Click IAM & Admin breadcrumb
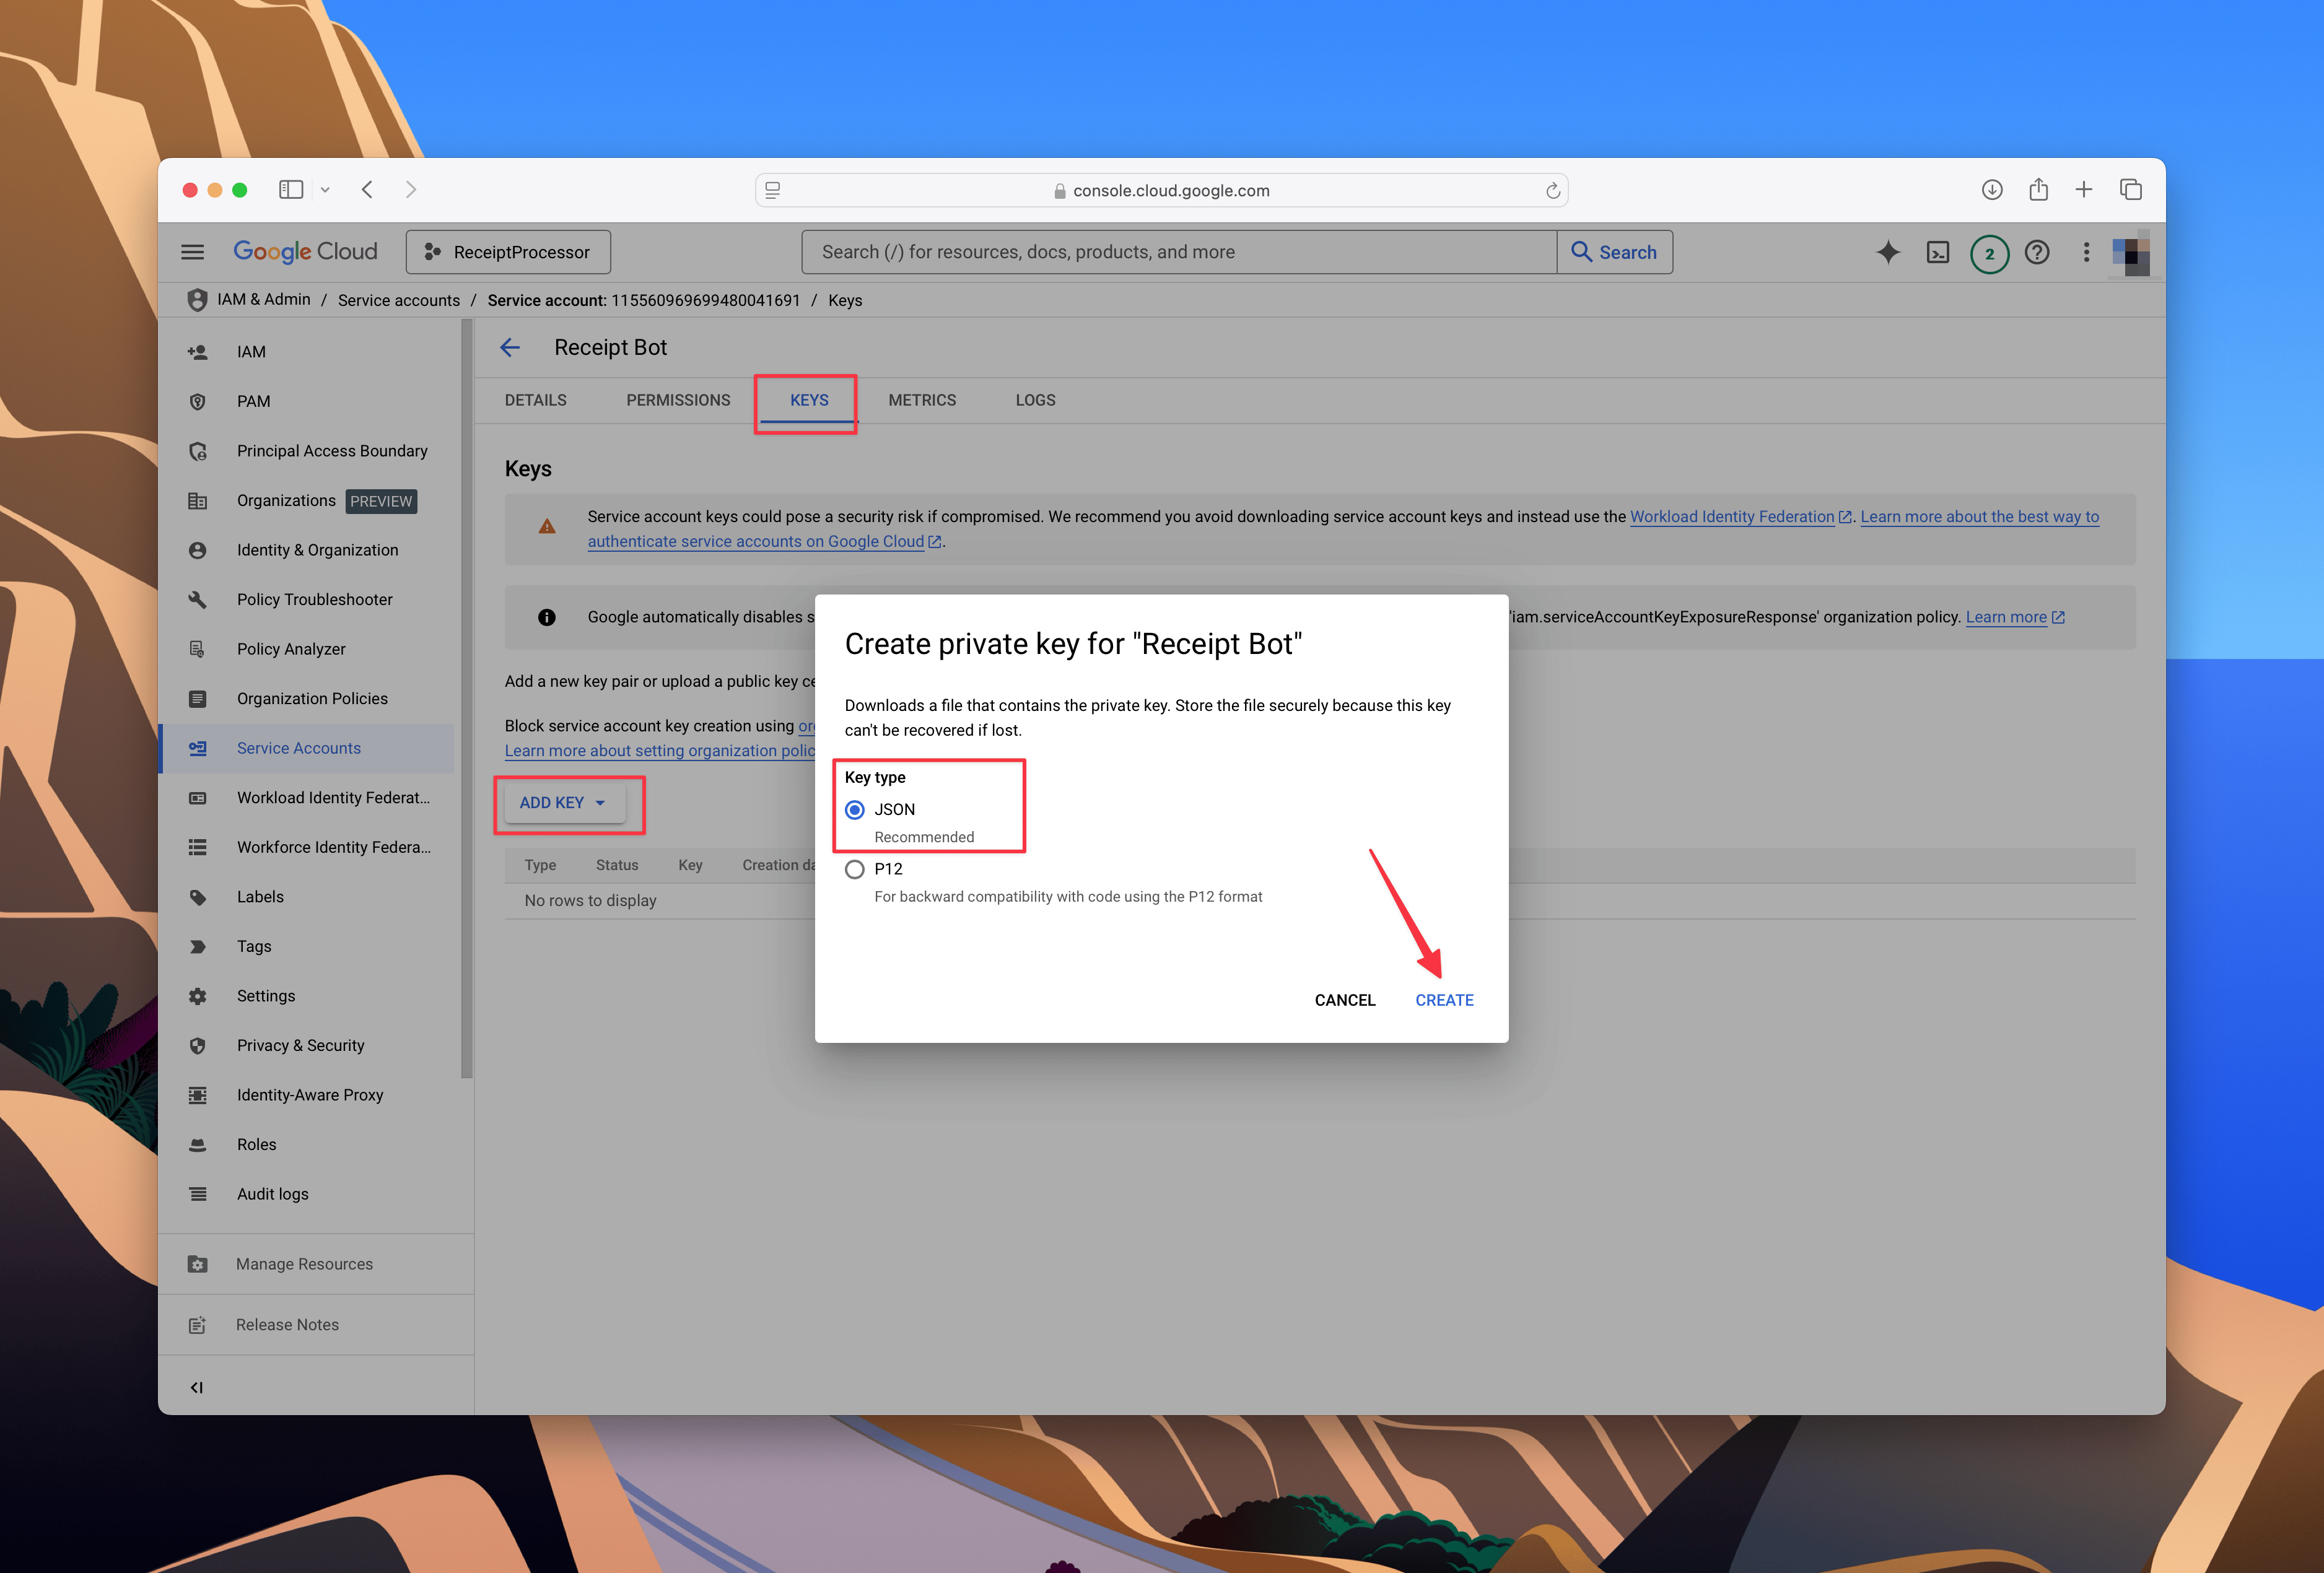2324x1573 pixels. [263, 299]
